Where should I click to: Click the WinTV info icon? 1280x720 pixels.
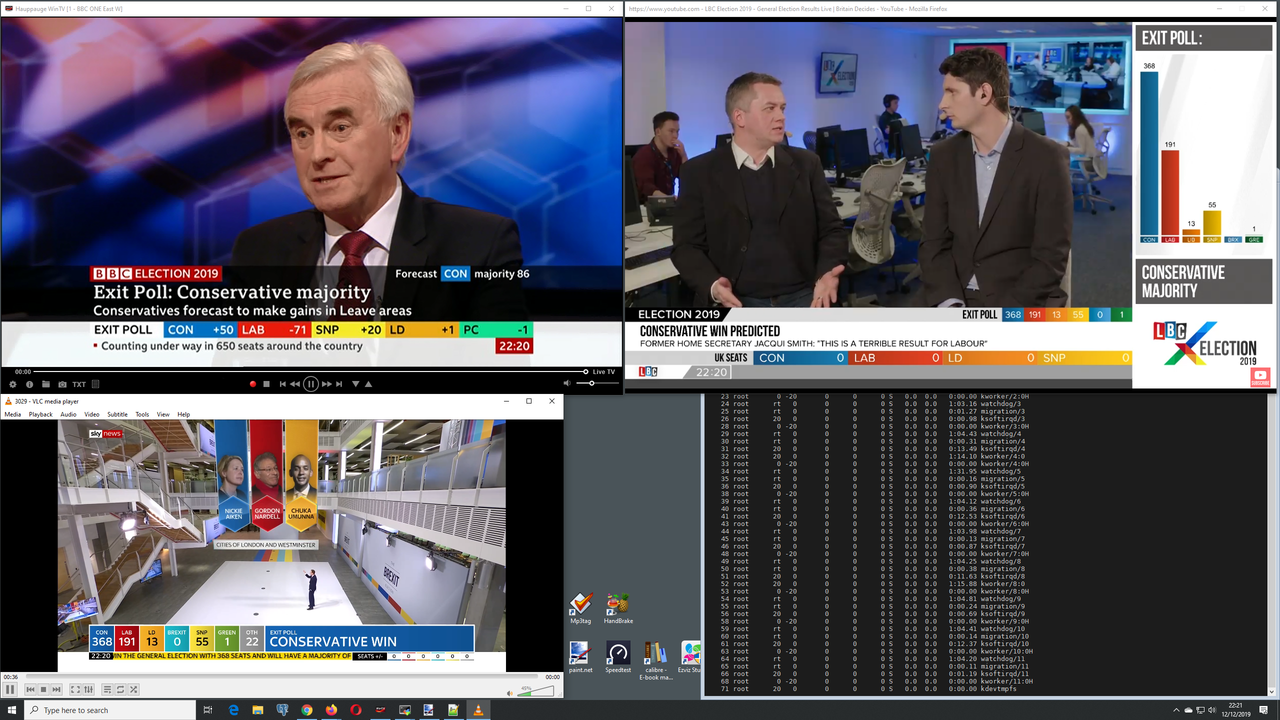click(29, 384)
